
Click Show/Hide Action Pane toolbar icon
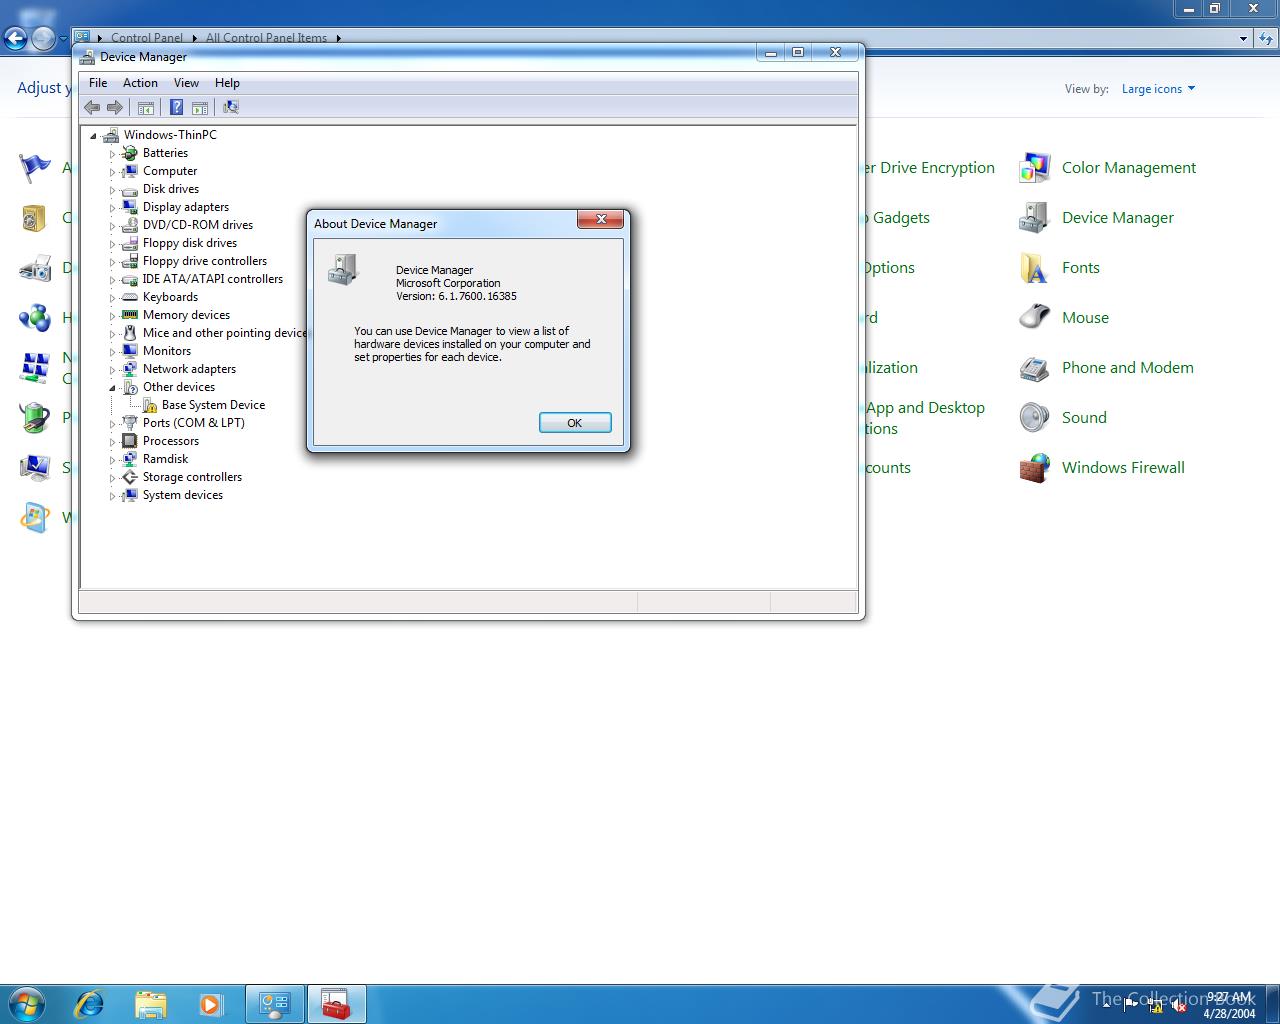pos(200,107)
